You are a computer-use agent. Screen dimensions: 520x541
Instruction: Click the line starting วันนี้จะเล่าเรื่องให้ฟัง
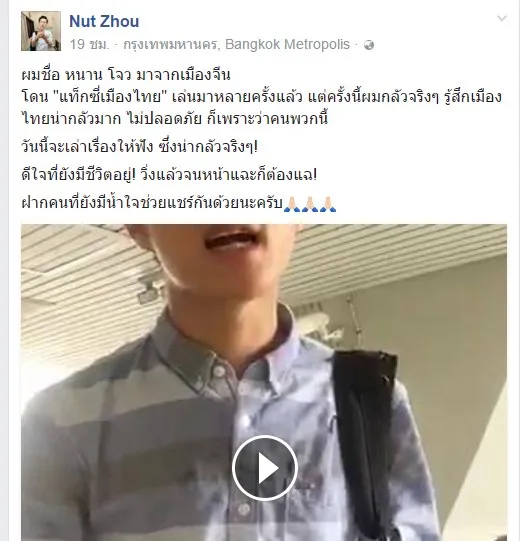coord(139,147)
